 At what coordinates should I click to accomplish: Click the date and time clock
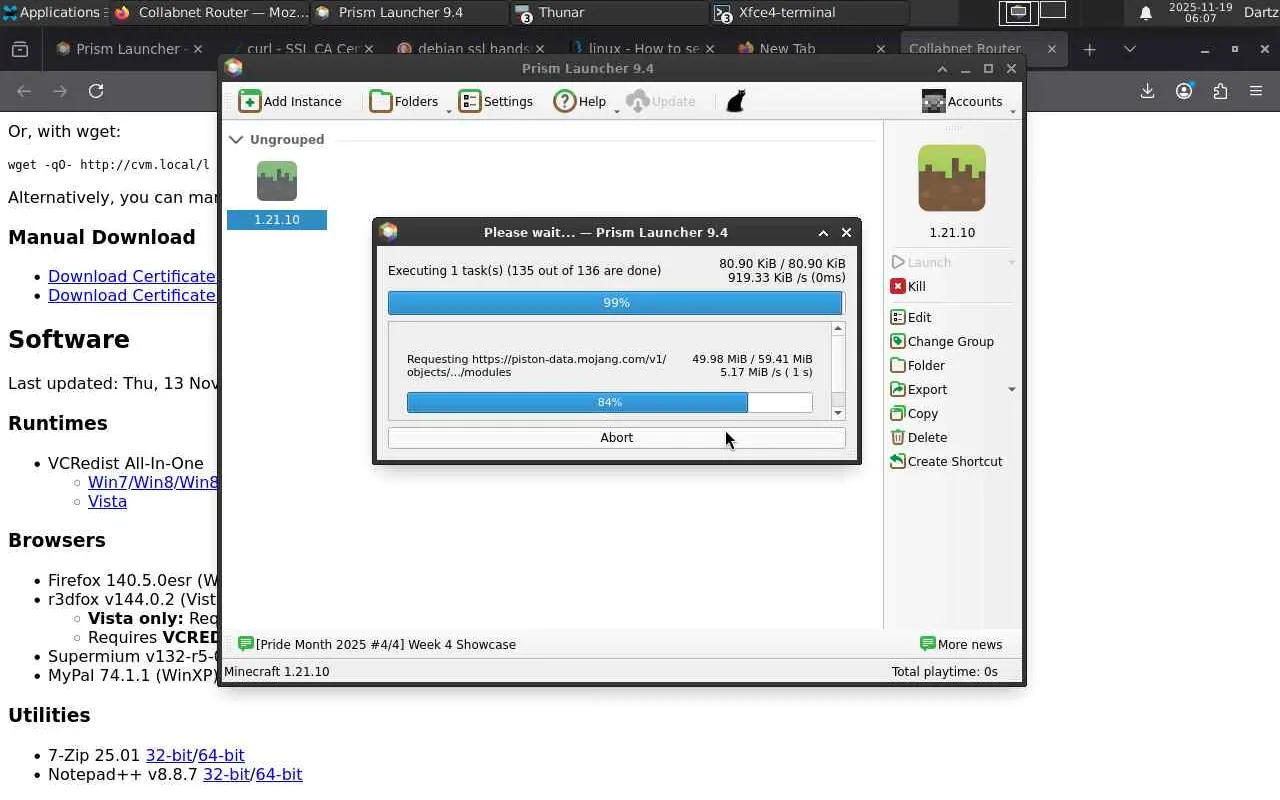click(1201, 12)
